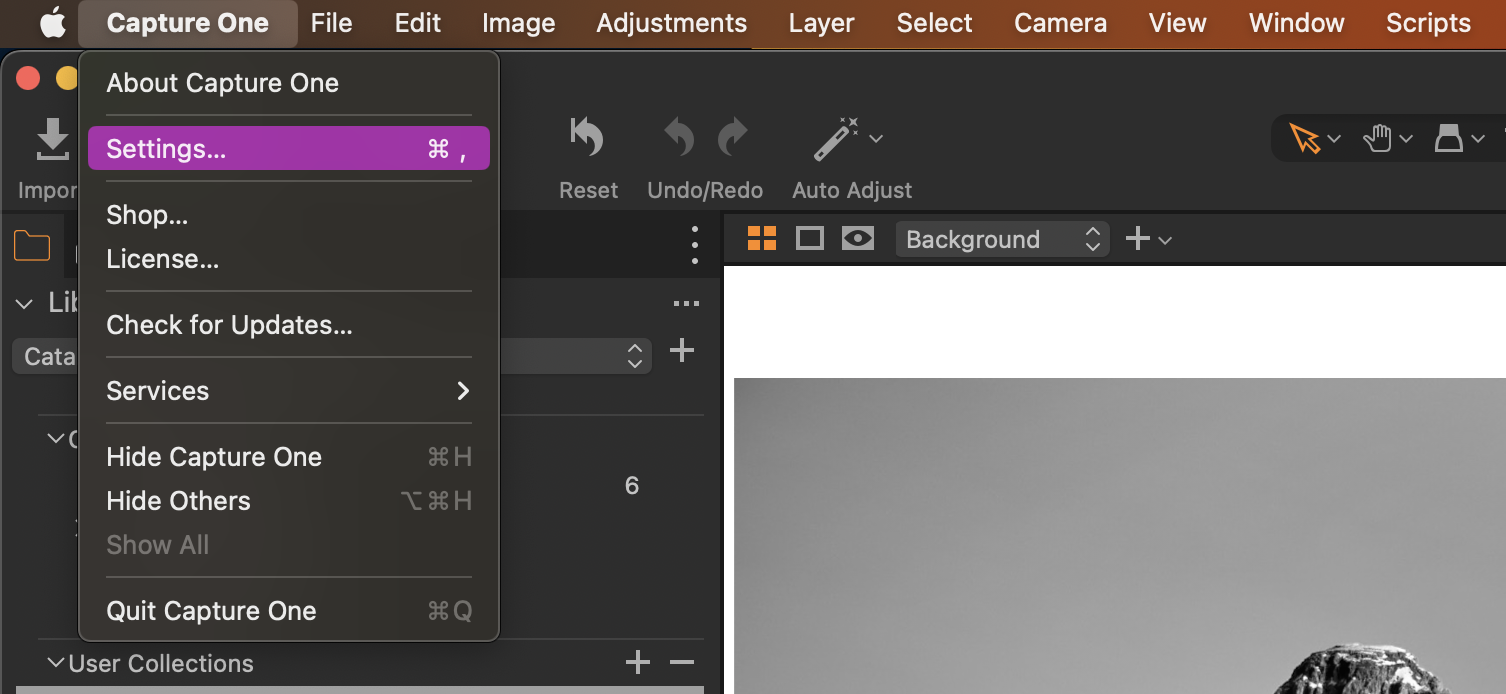Switch to single image viewer
Image resolution: width=1506 pixels, height=694 pixels.
(810, 238)
